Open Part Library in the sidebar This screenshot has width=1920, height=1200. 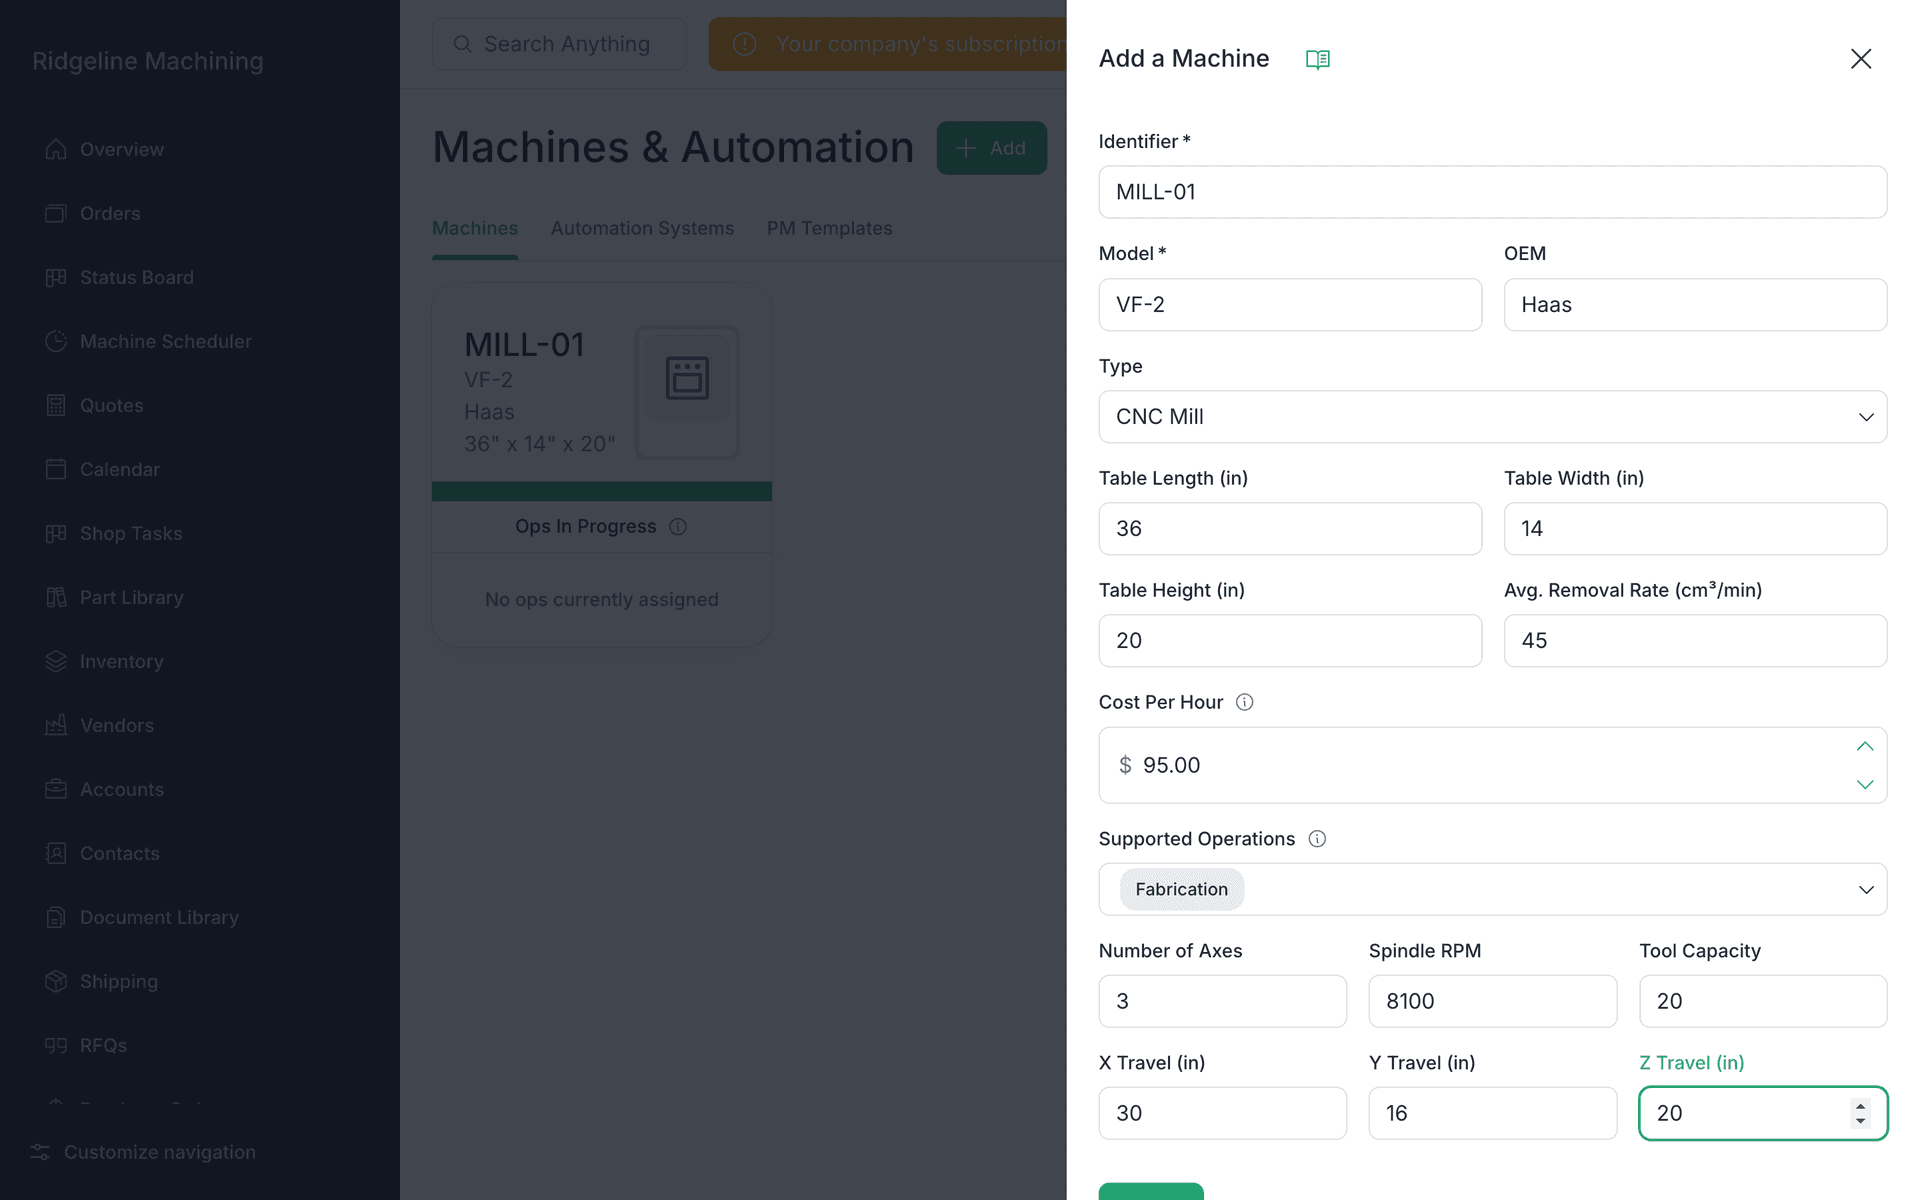point(114,597)
